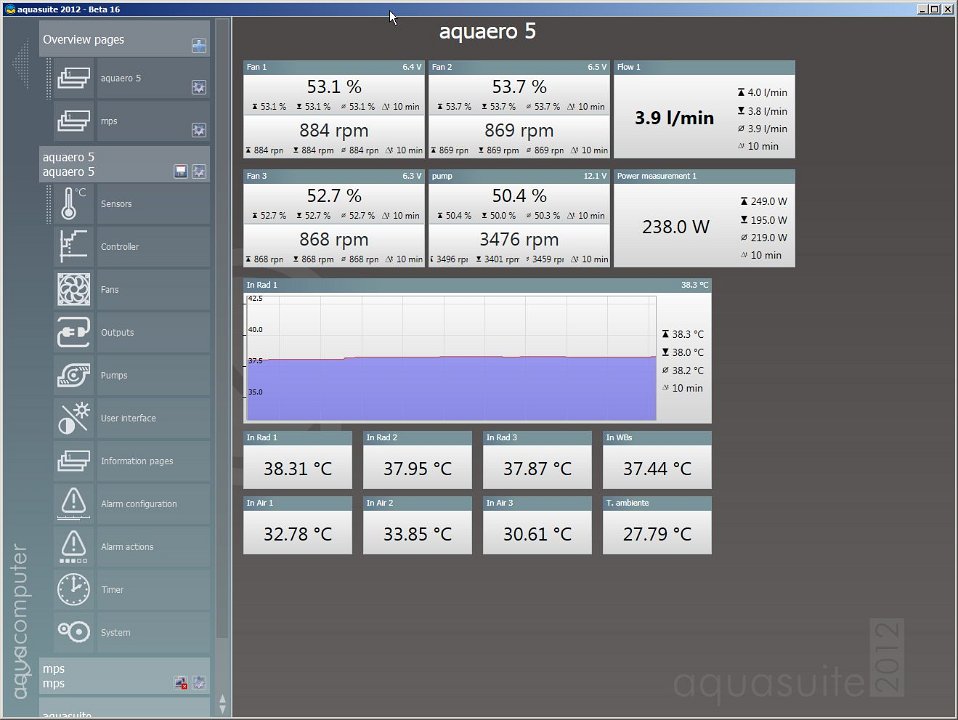Click the In Air 3 tile showing 30.61 °C
958x720 pixels.
(x=537, y=526)
